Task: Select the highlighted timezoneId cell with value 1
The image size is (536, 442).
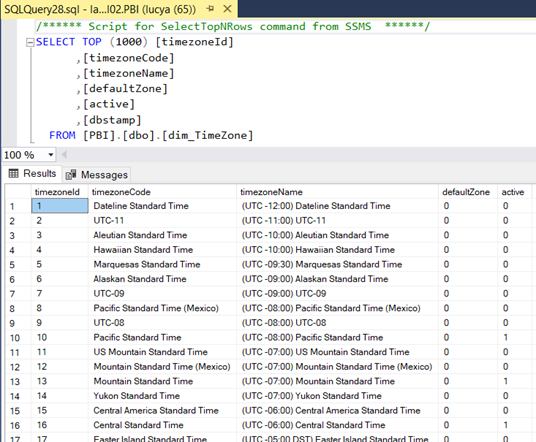Action: [60, 206]
